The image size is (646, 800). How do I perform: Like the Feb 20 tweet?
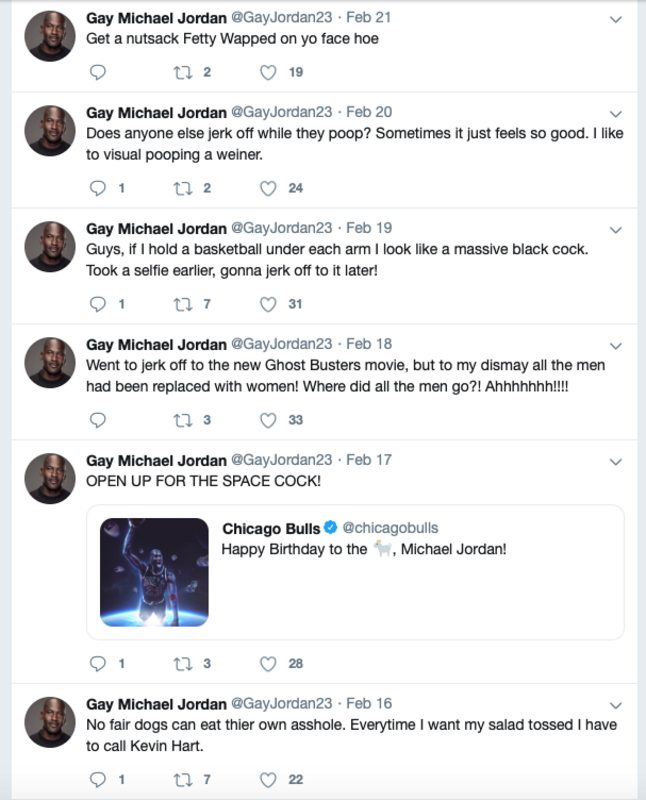pos(268,188)
